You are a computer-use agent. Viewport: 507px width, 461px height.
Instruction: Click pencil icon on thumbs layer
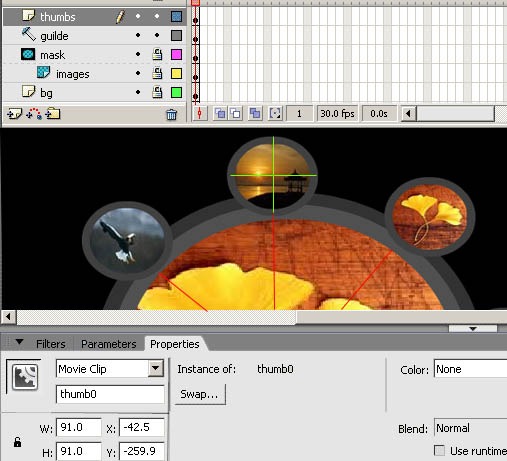point(120,17)
